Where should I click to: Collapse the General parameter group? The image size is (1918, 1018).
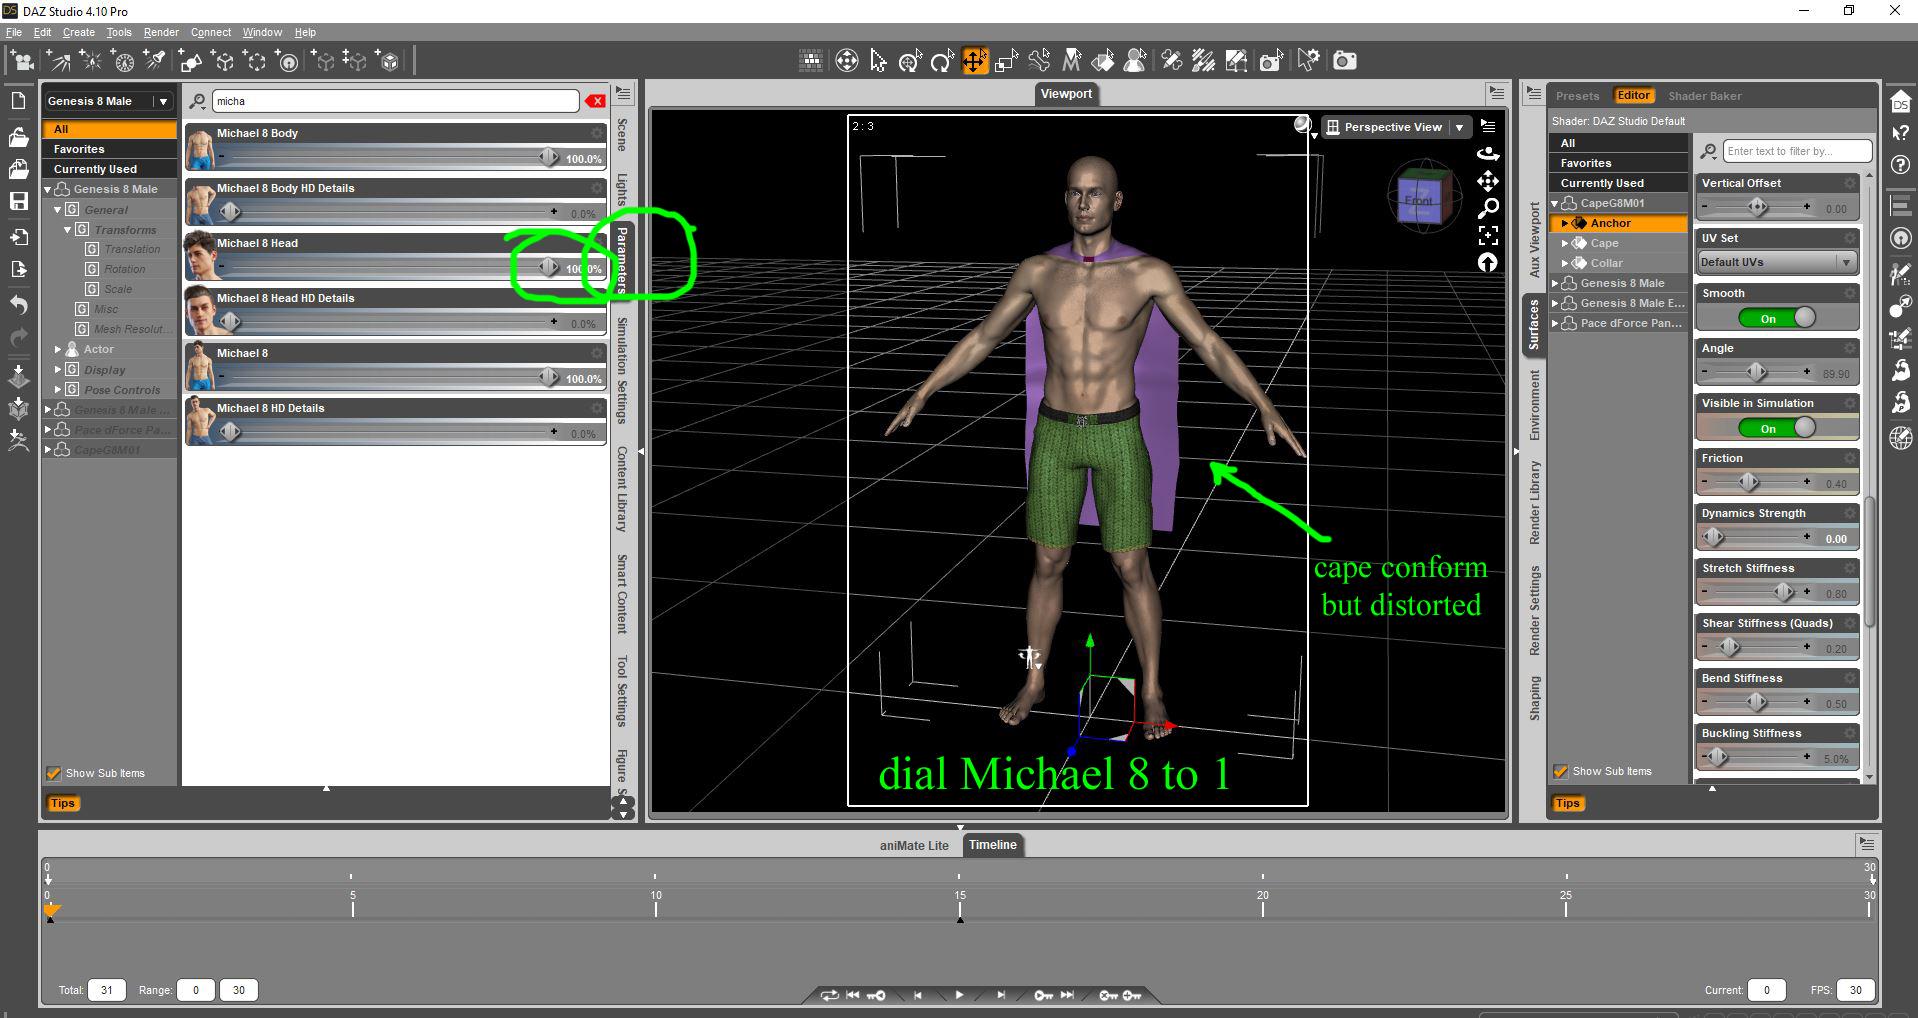pos(58,210)
